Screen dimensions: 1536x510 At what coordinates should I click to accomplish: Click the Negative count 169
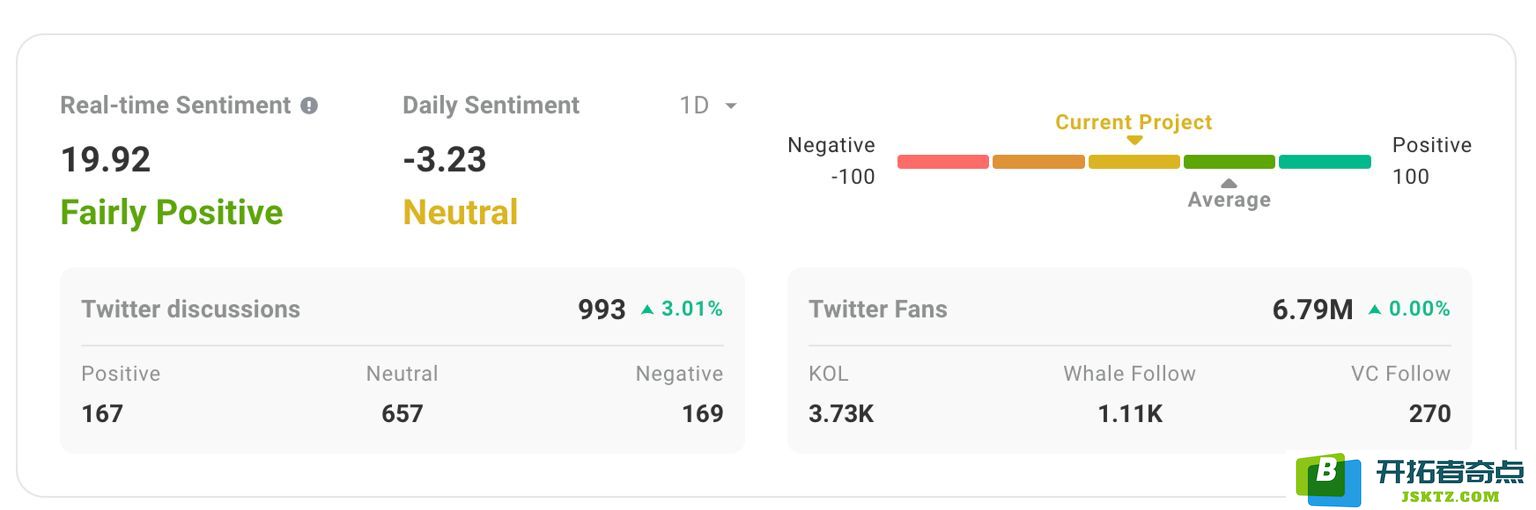tap(702, 414)
